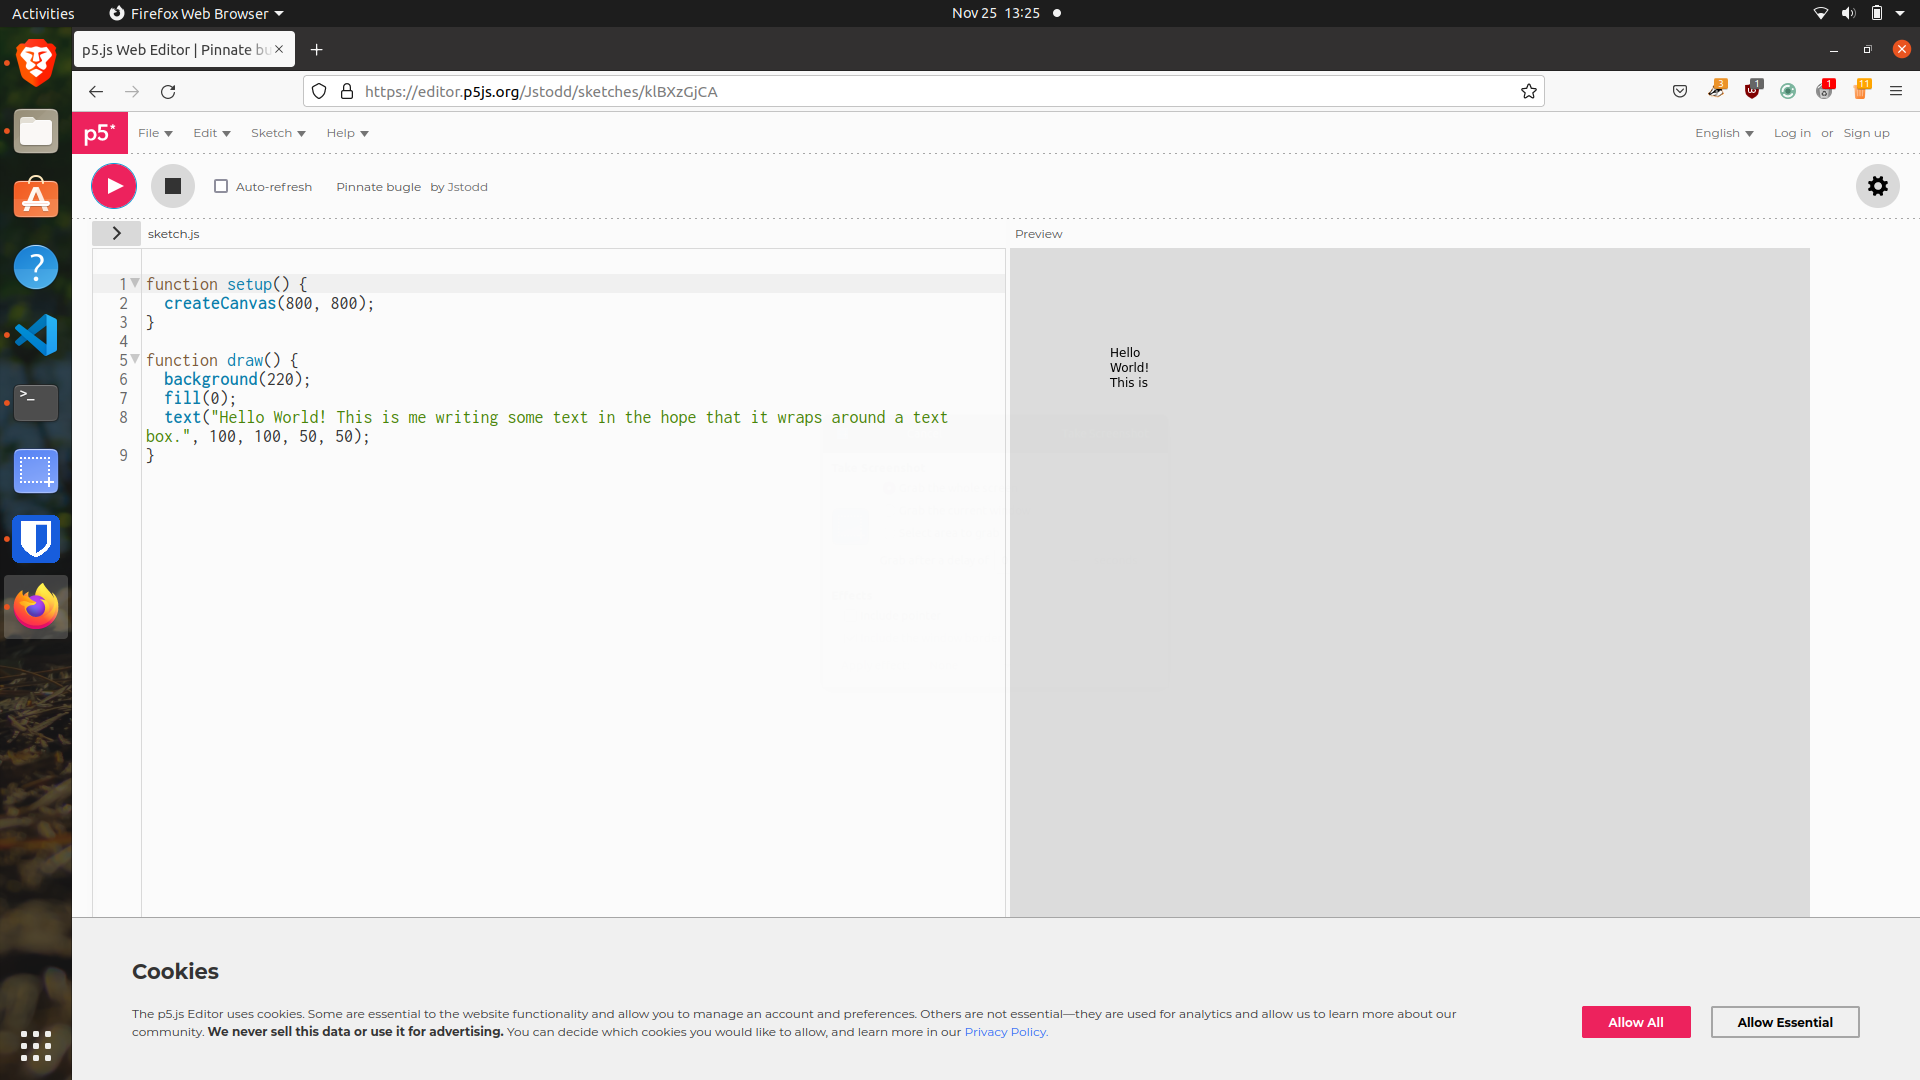Click the Log in link
This screenshot has width=1920, height=1080.
[x=1791, y=132]
